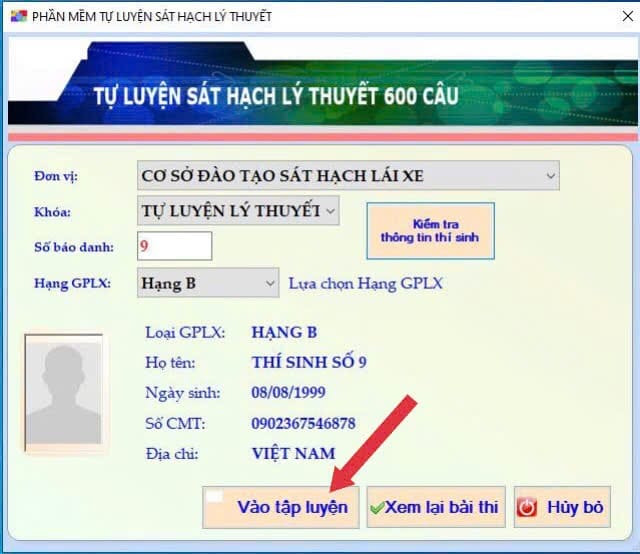Click the Hạng GPLX label
This screenshot has width=640, height=554.
point(72,283)
